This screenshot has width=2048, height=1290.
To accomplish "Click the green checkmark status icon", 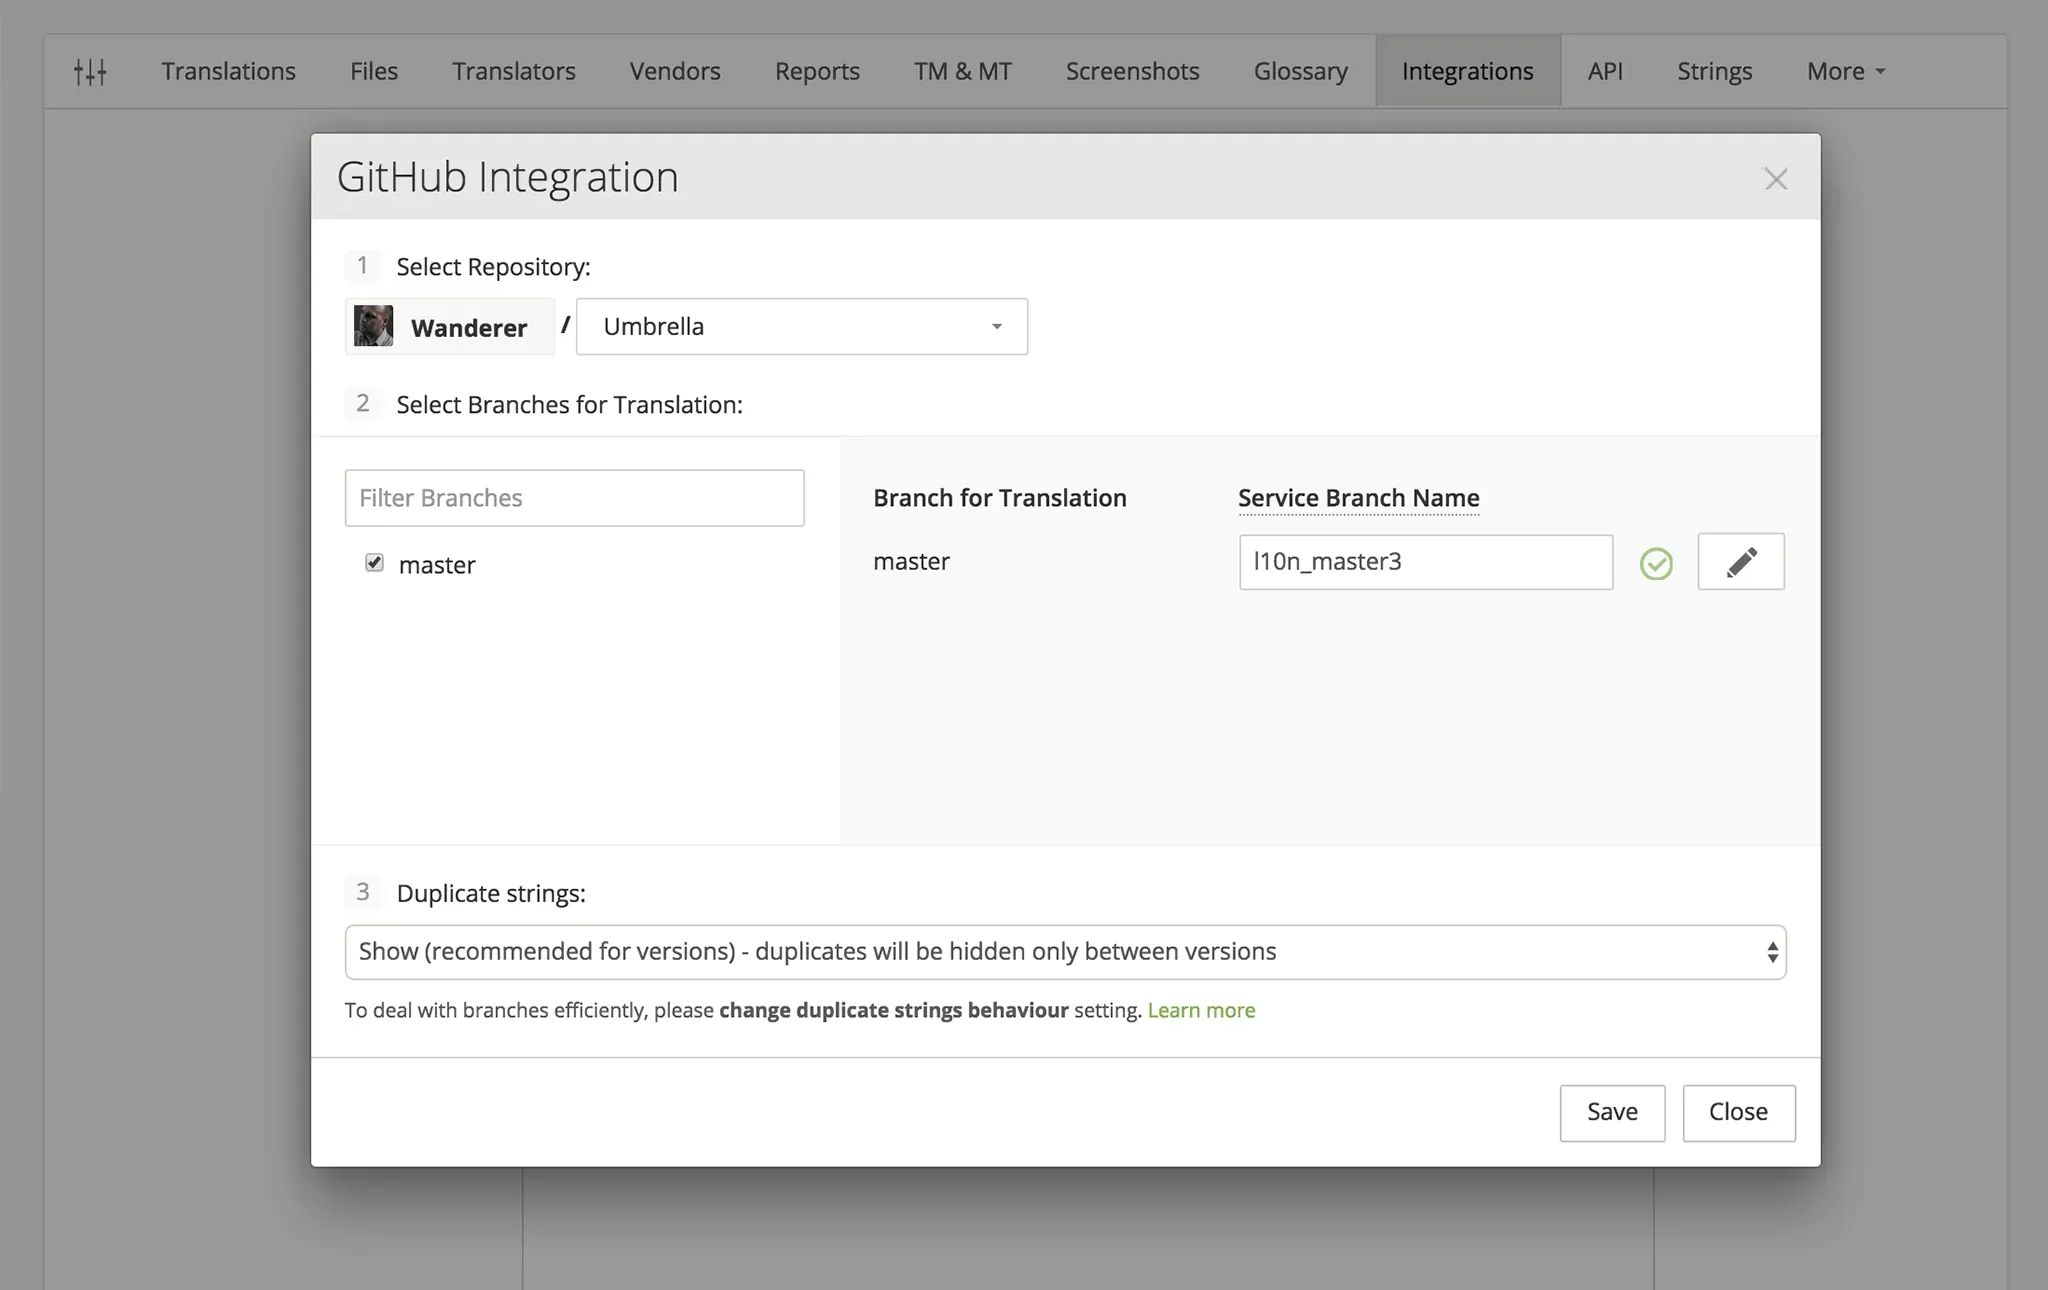I will (x=1656, y=564).
